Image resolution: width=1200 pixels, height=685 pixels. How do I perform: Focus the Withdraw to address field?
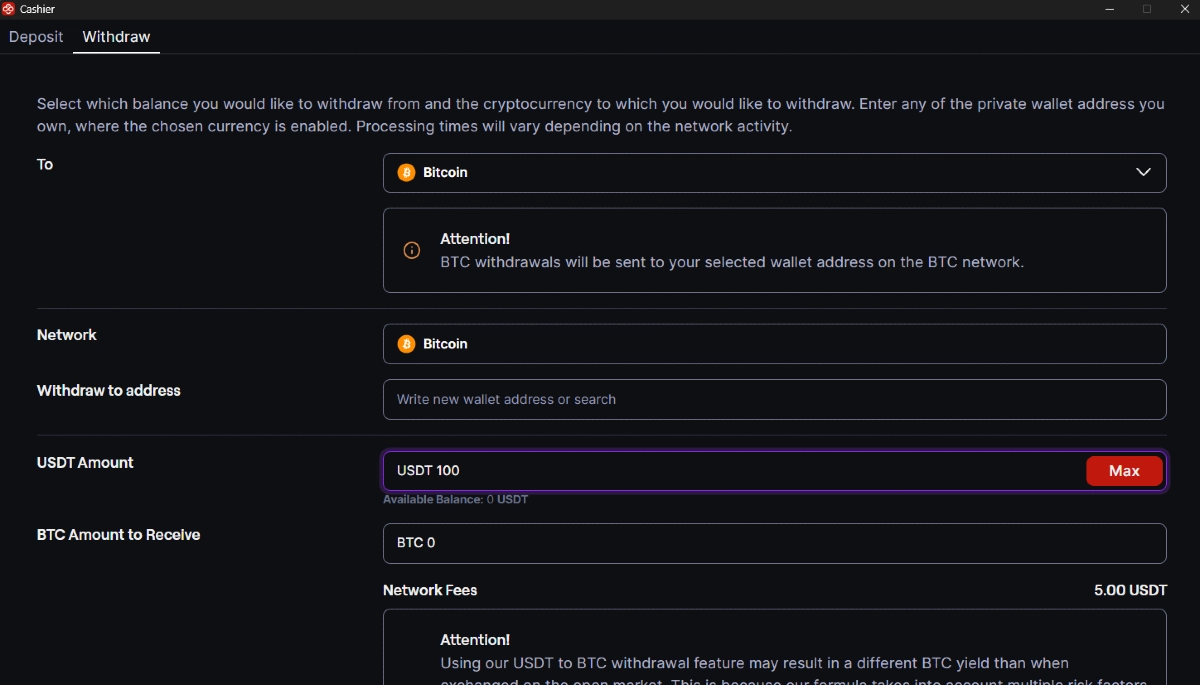point(774,399)
